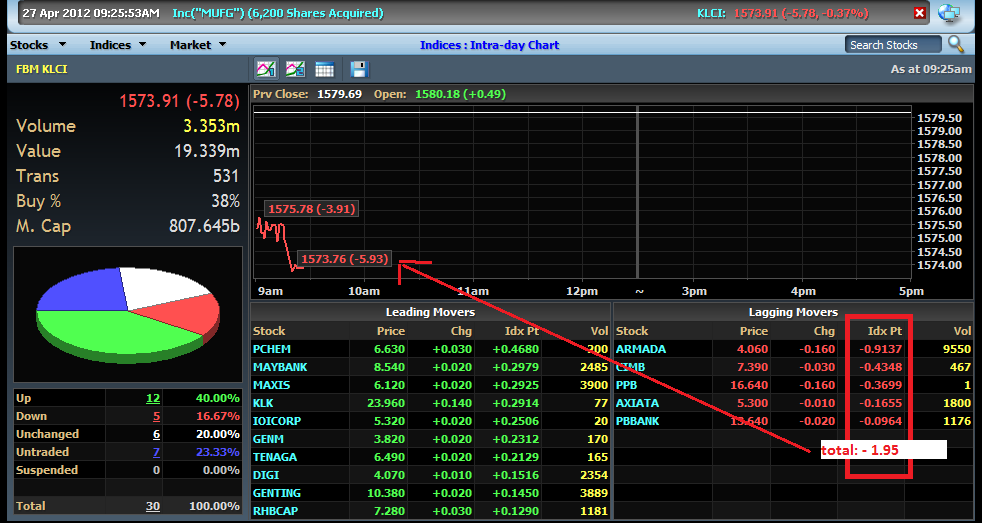Click the Indices : Intra-day Chart title
The width and height of the screenshot is (982, 523).
tap(489, 45)
